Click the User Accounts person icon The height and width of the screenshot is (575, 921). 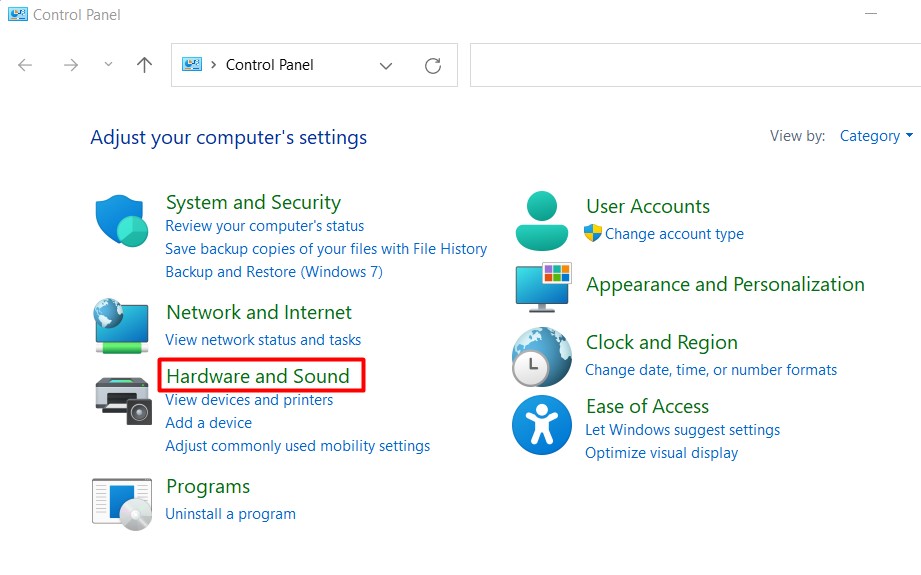tap(541, 221)
